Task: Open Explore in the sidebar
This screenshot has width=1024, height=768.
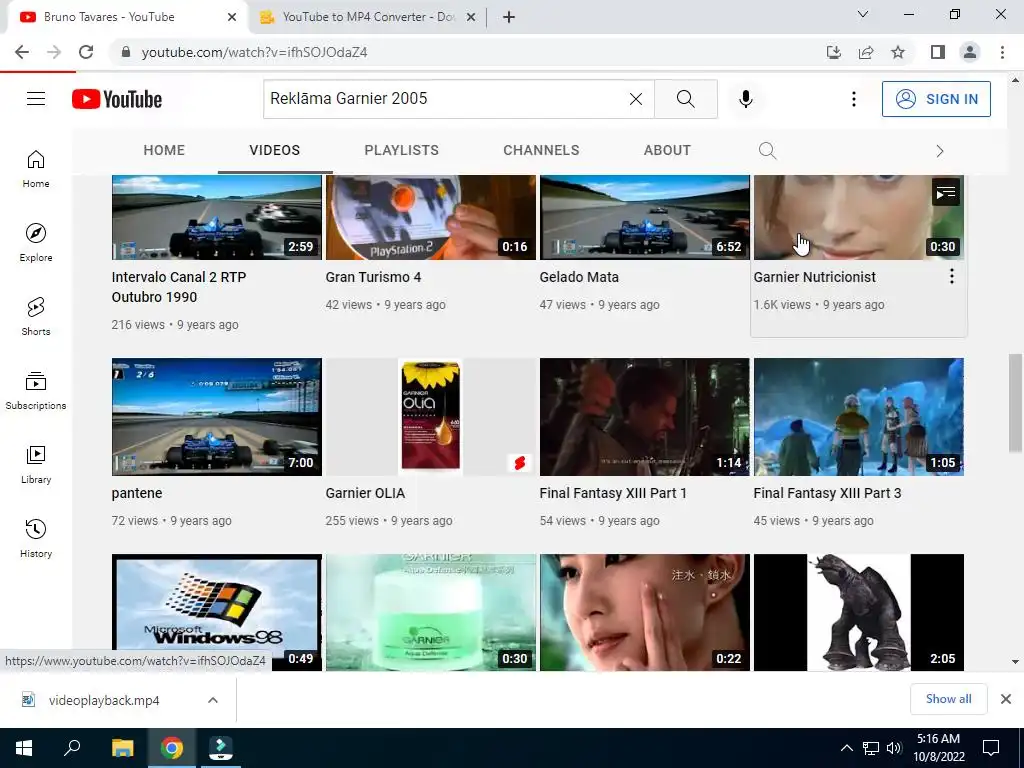Action: [36, 243]
